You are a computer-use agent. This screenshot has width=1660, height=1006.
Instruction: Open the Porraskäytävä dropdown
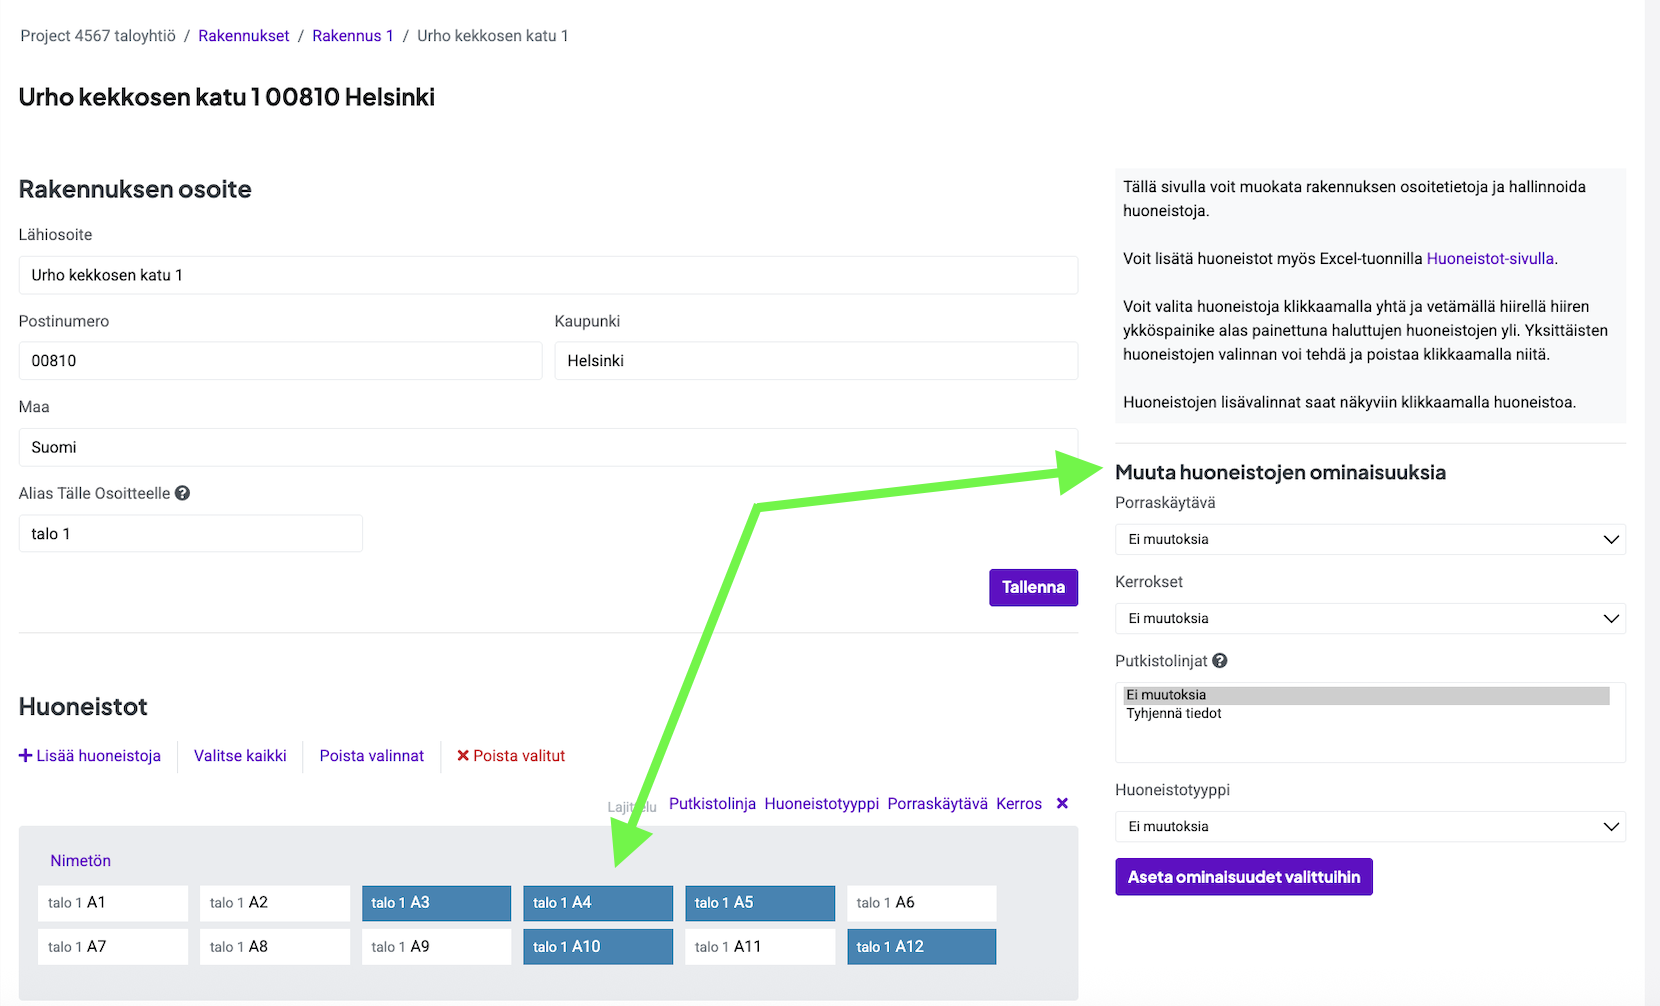point(1369,539)
